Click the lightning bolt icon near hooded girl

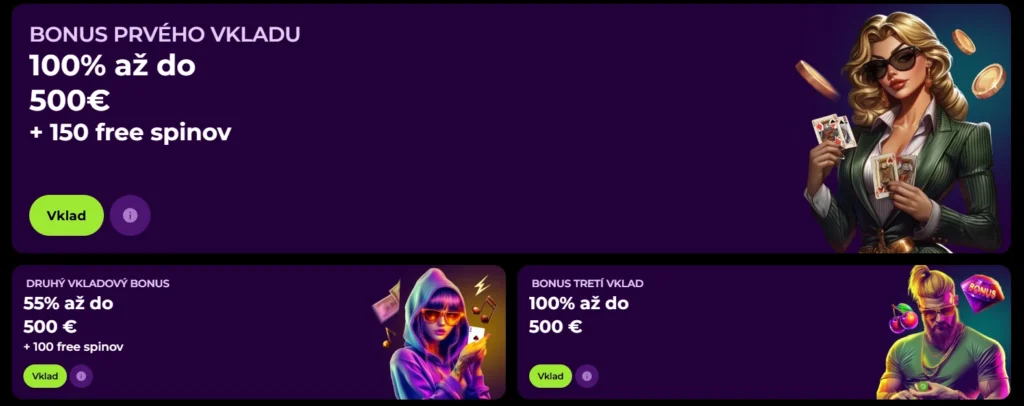pyautogui.click(x=481, y=286)
